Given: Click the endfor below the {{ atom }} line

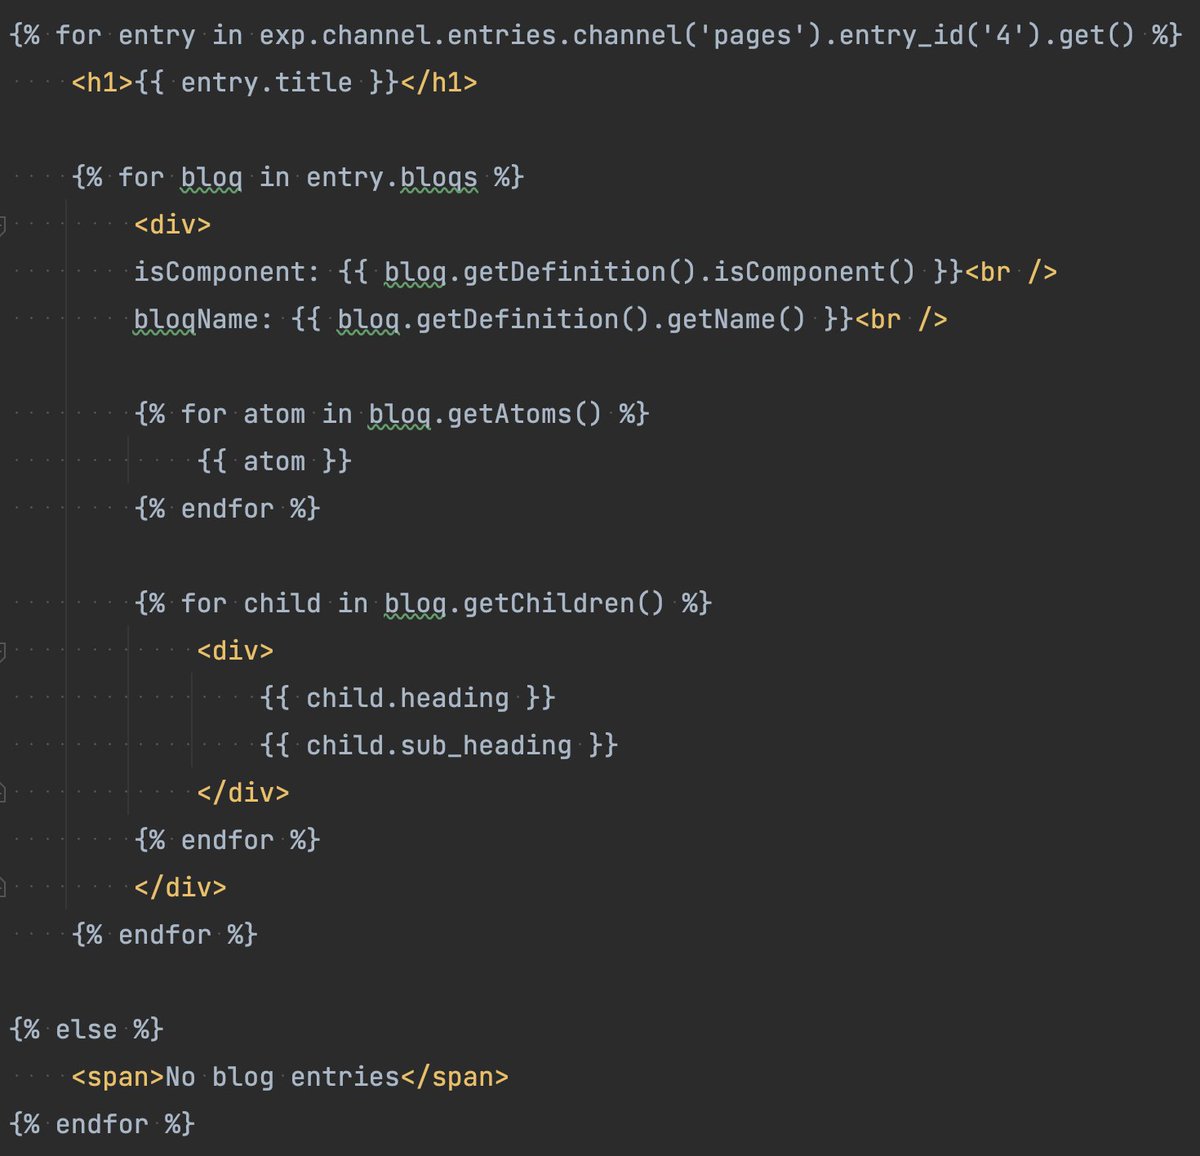Looking at the screenshot, I should 227,509.
